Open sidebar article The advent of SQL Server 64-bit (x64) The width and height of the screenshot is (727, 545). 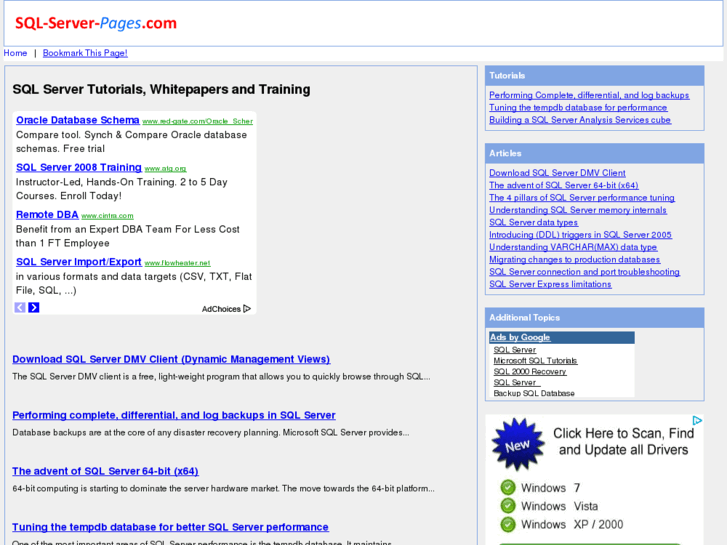(x=564, y=185)
